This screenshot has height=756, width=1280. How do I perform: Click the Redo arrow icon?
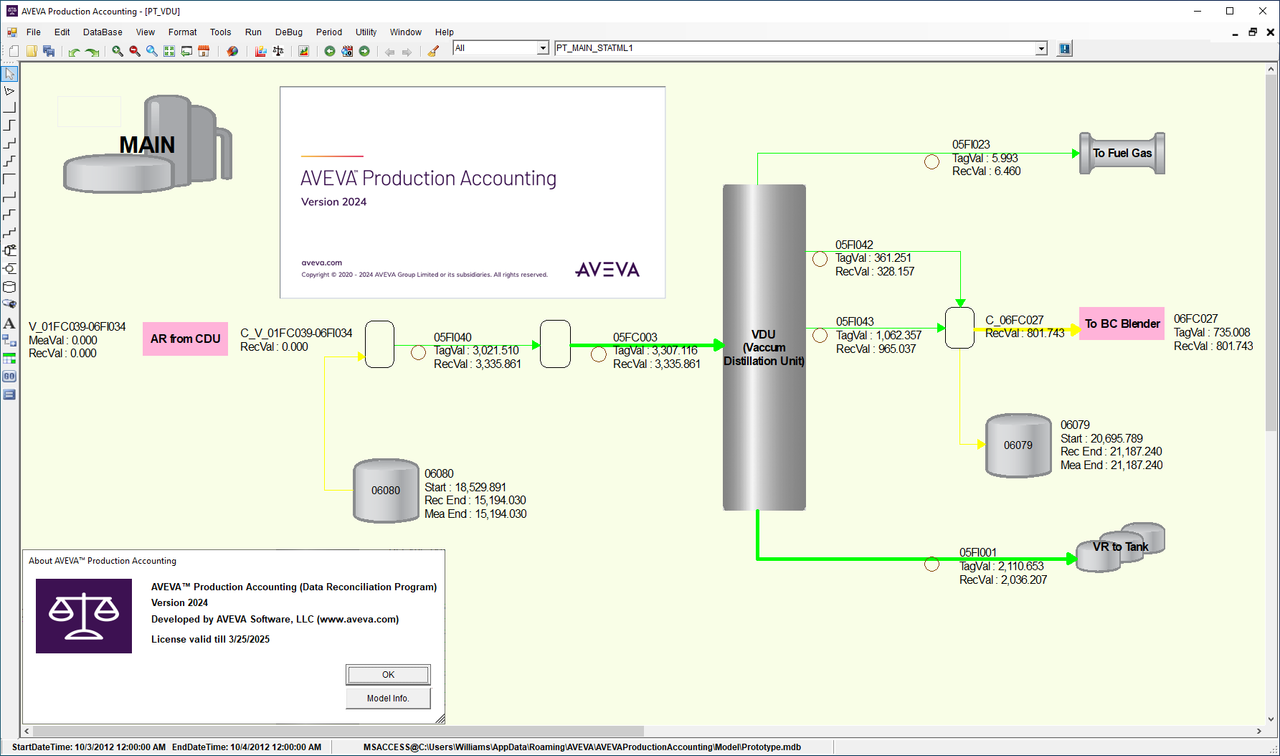[92, 51]
